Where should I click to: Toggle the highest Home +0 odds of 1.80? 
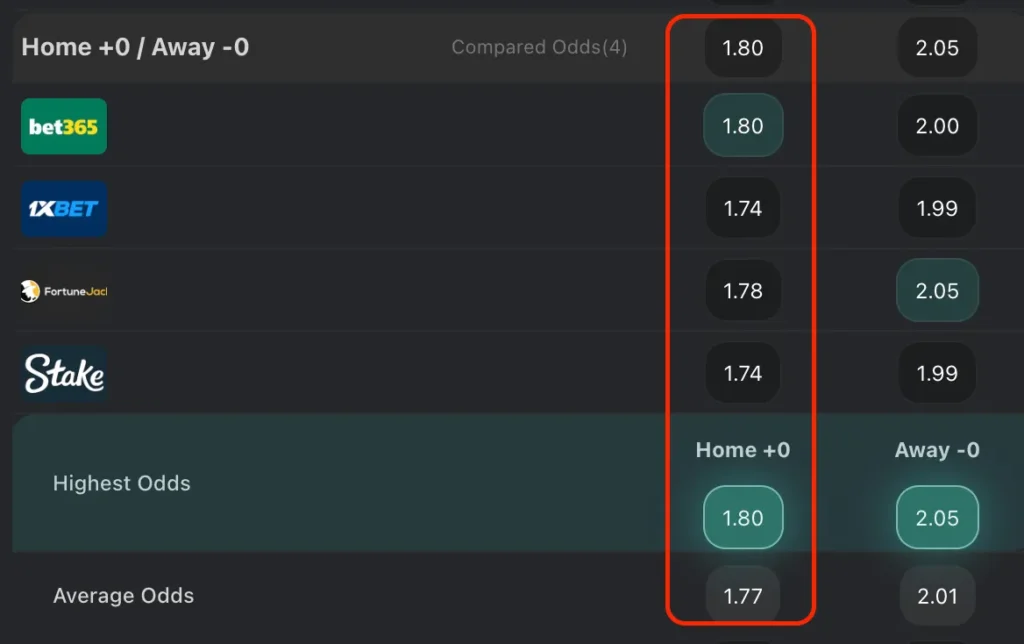(x=743, y=517)
